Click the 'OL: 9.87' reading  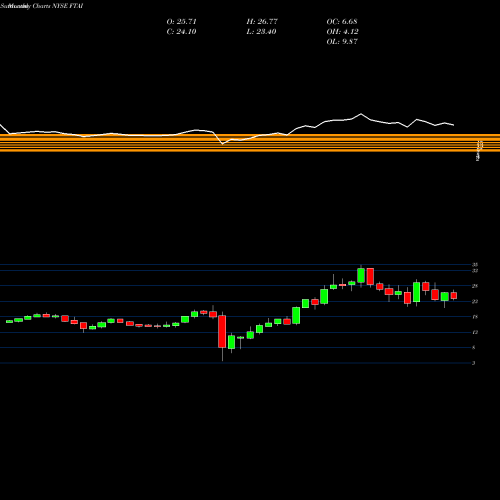pyautogui.click(x=342, y=42)
